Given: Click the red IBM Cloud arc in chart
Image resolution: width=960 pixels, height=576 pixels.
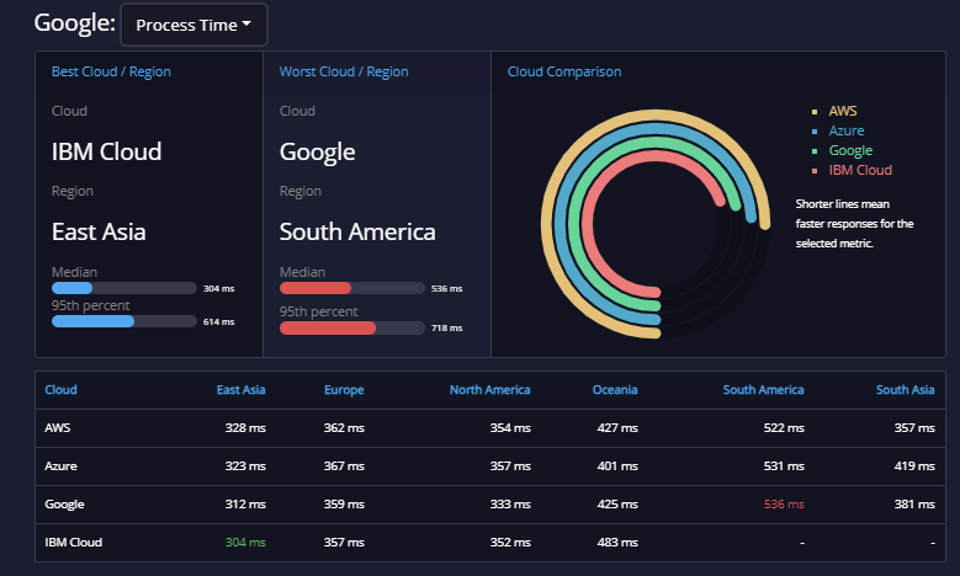Looking at the screenshot, I should point(587,223).
